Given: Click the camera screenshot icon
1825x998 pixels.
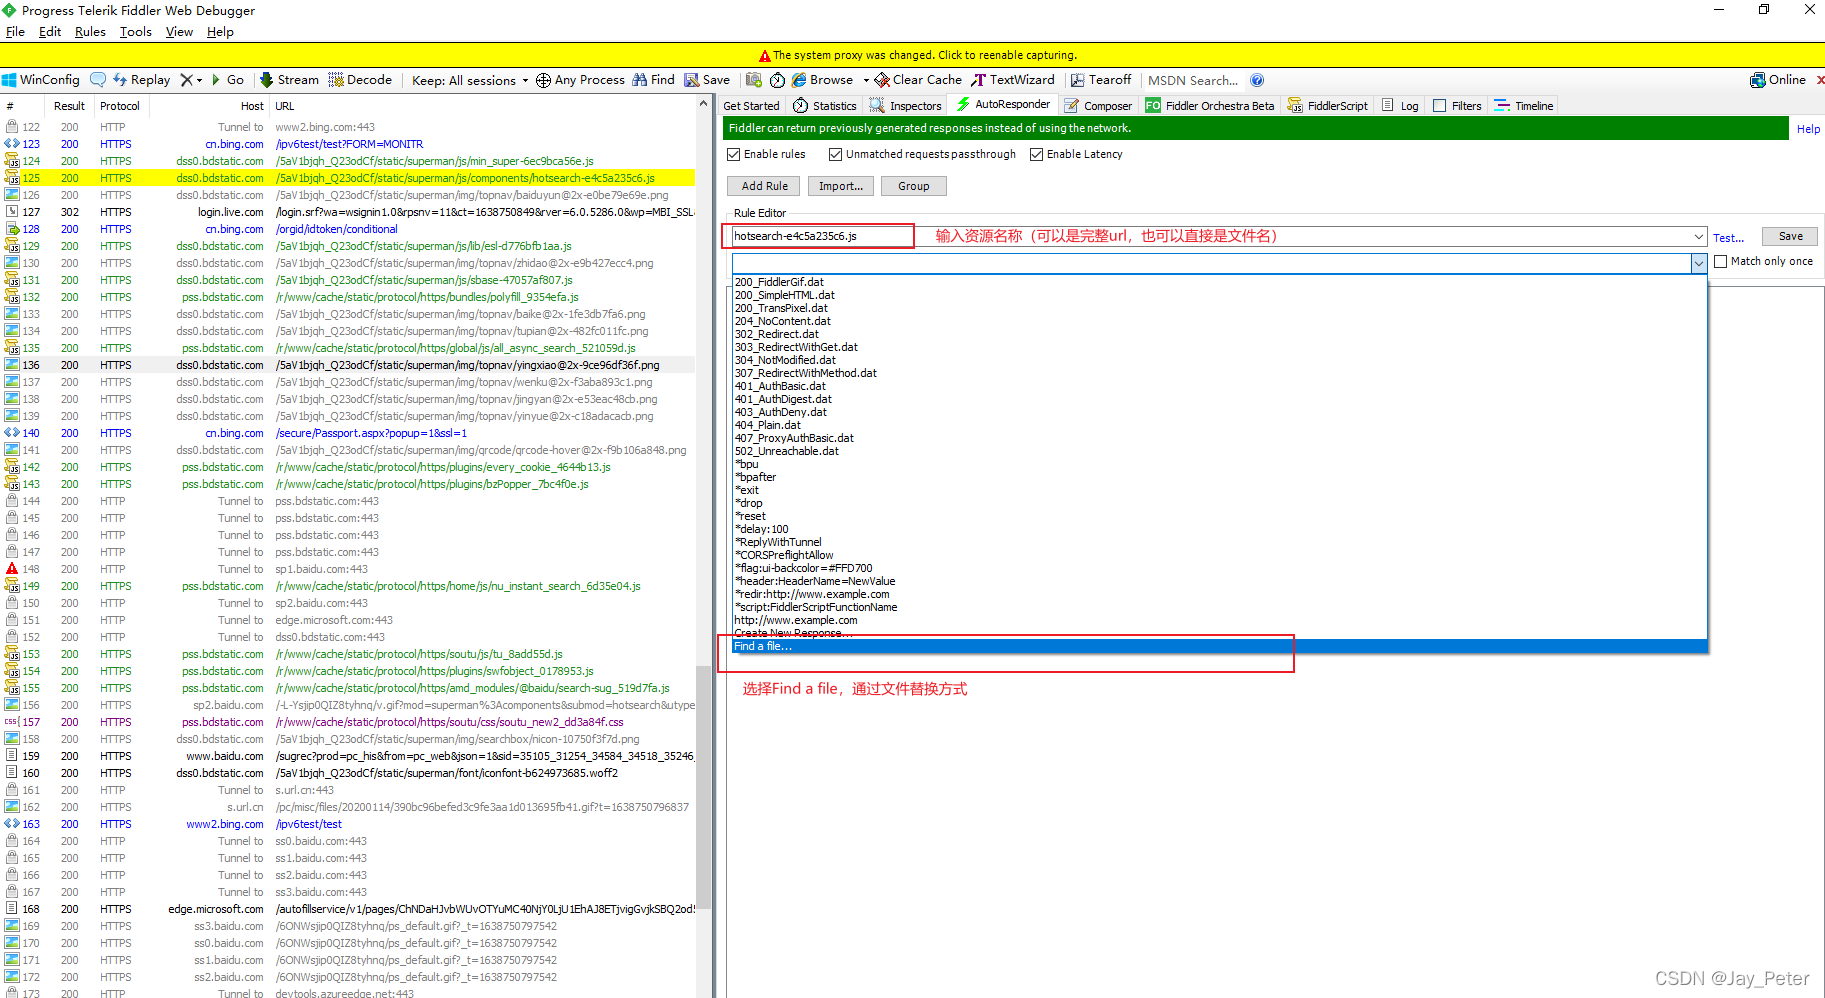Looking at the screenshot, I should 754,80.
